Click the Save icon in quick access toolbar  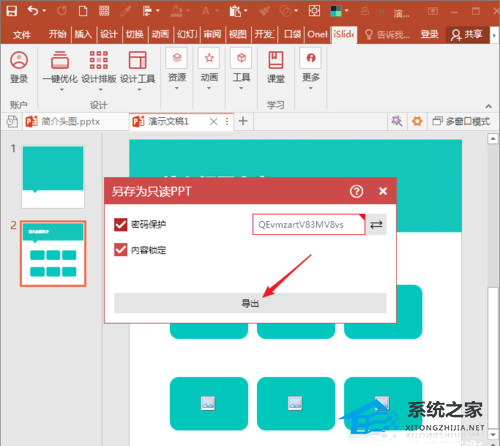[12, 11]
